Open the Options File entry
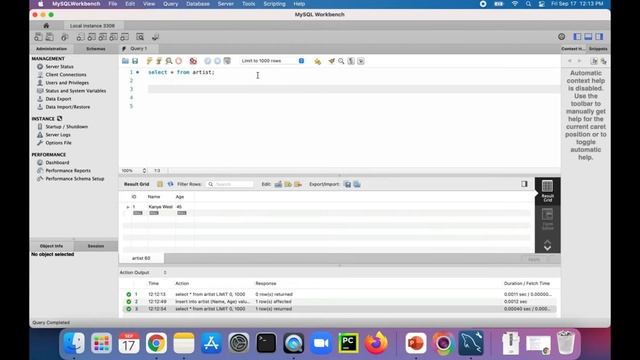Viewport: 640px width, 360px height. [58, 143]
